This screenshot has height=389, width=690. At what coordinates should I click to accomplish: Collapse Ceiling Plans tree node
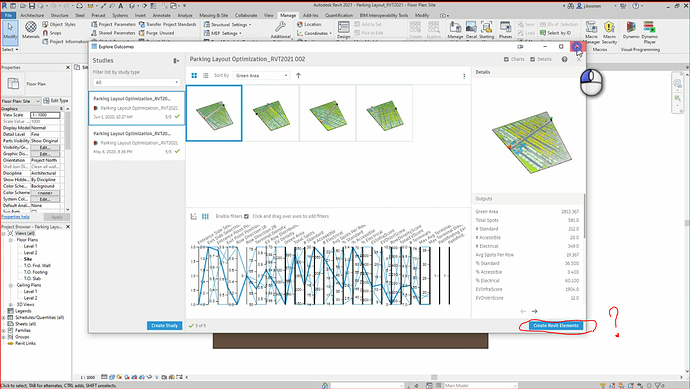pos(11,285)
